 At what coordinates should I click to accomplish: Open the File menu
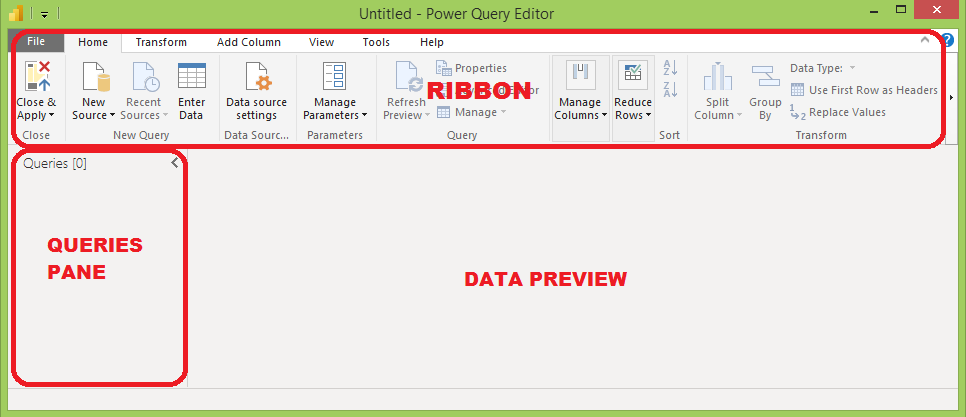click(x=36, y=42)
